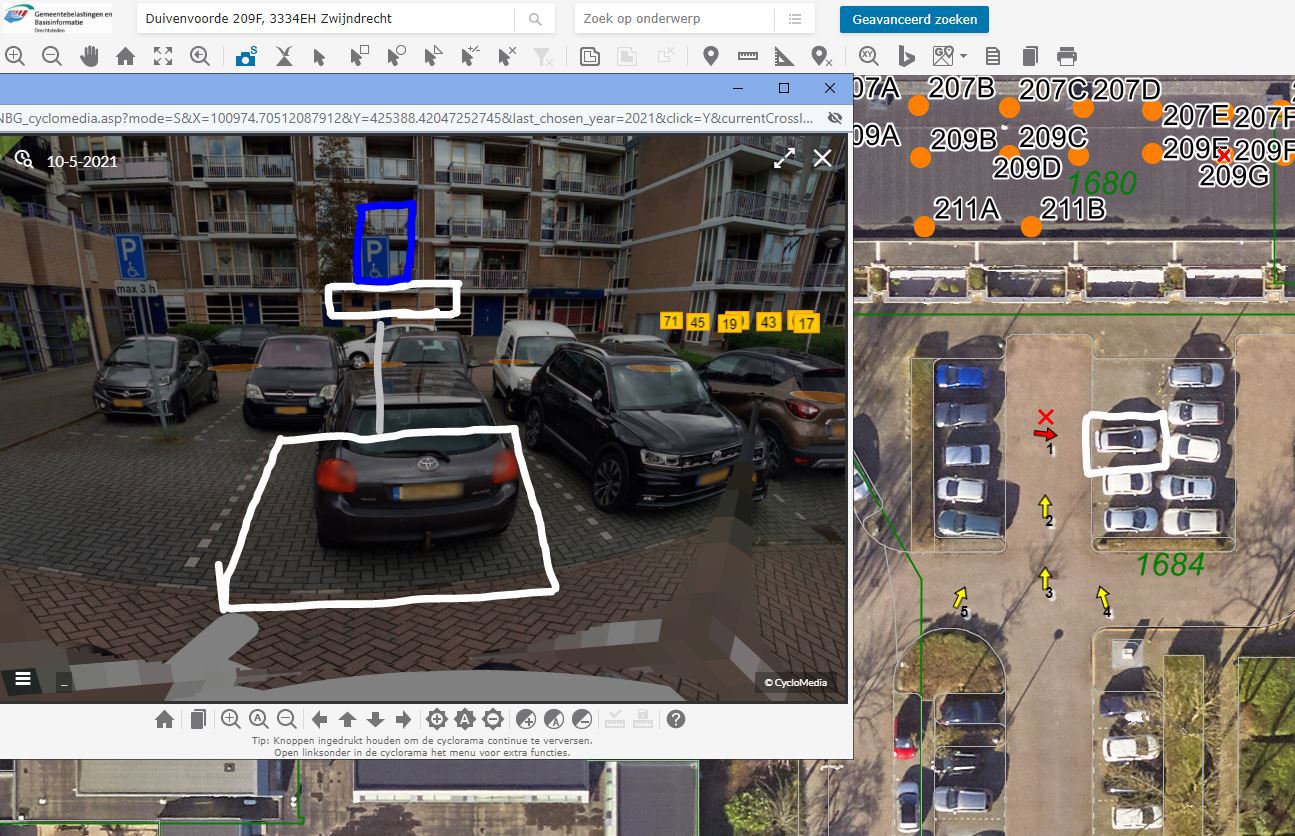Open the Bing maps icon

907,56
